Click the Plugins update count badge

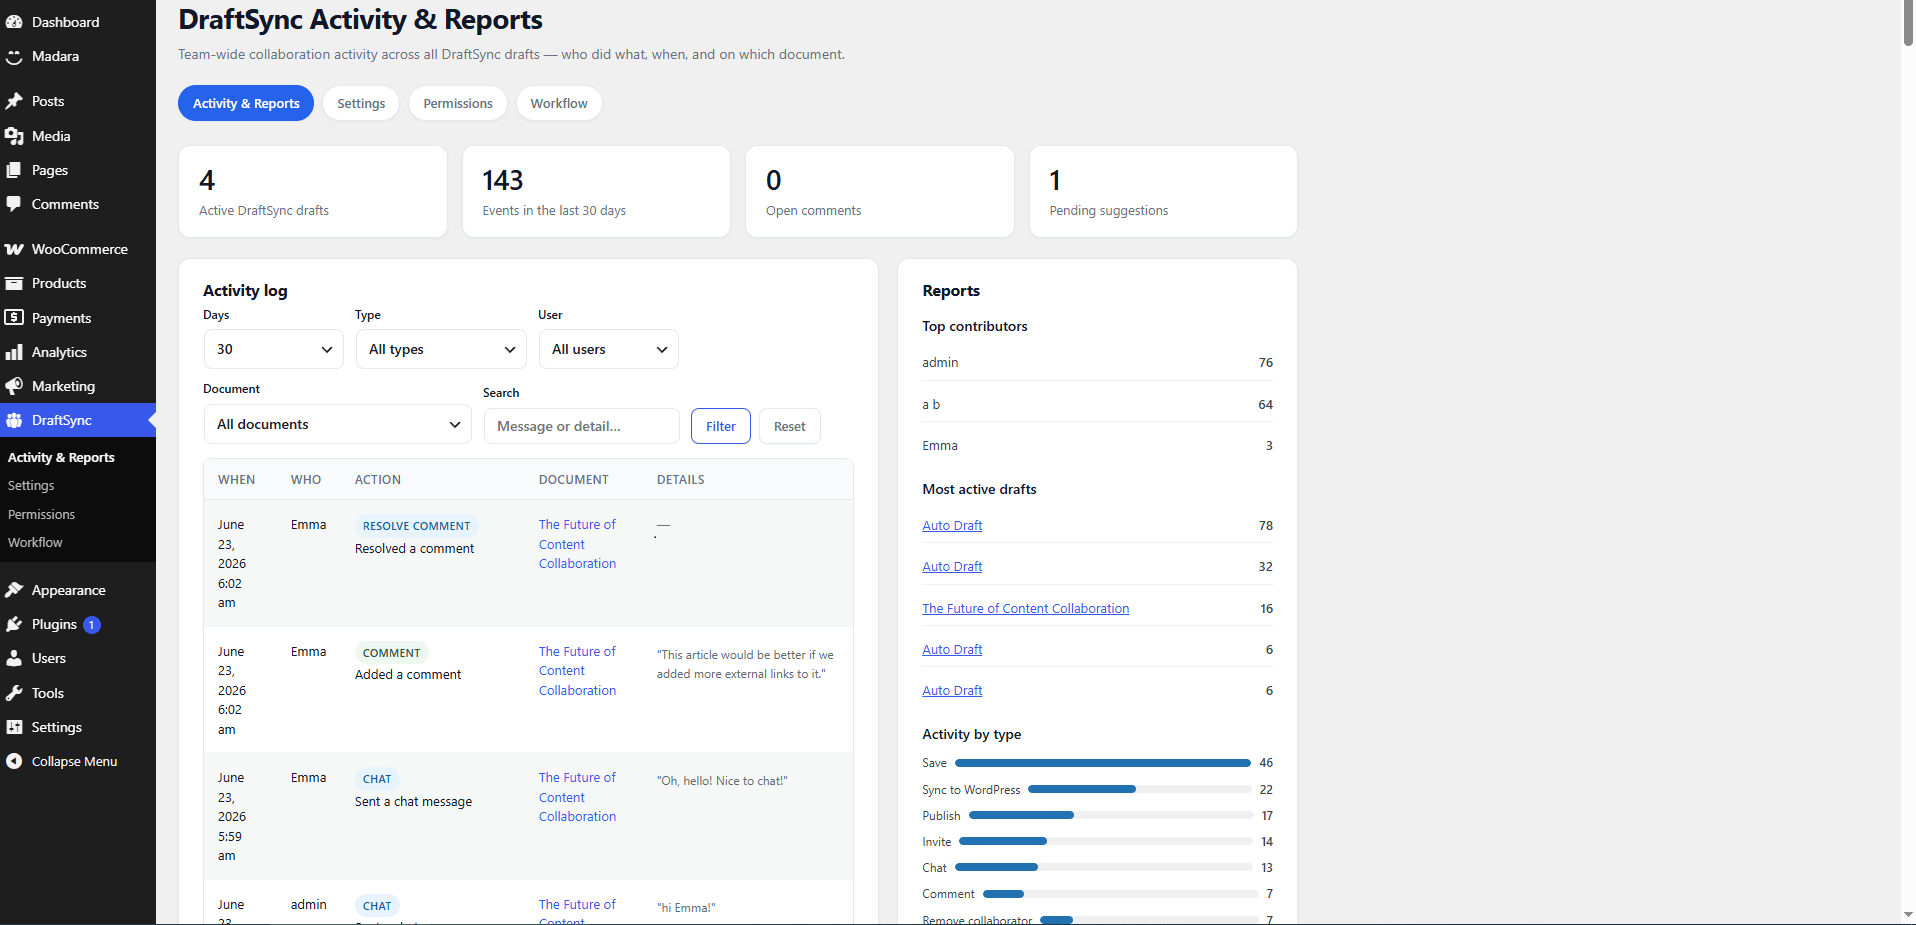click(x=91, y=625)
